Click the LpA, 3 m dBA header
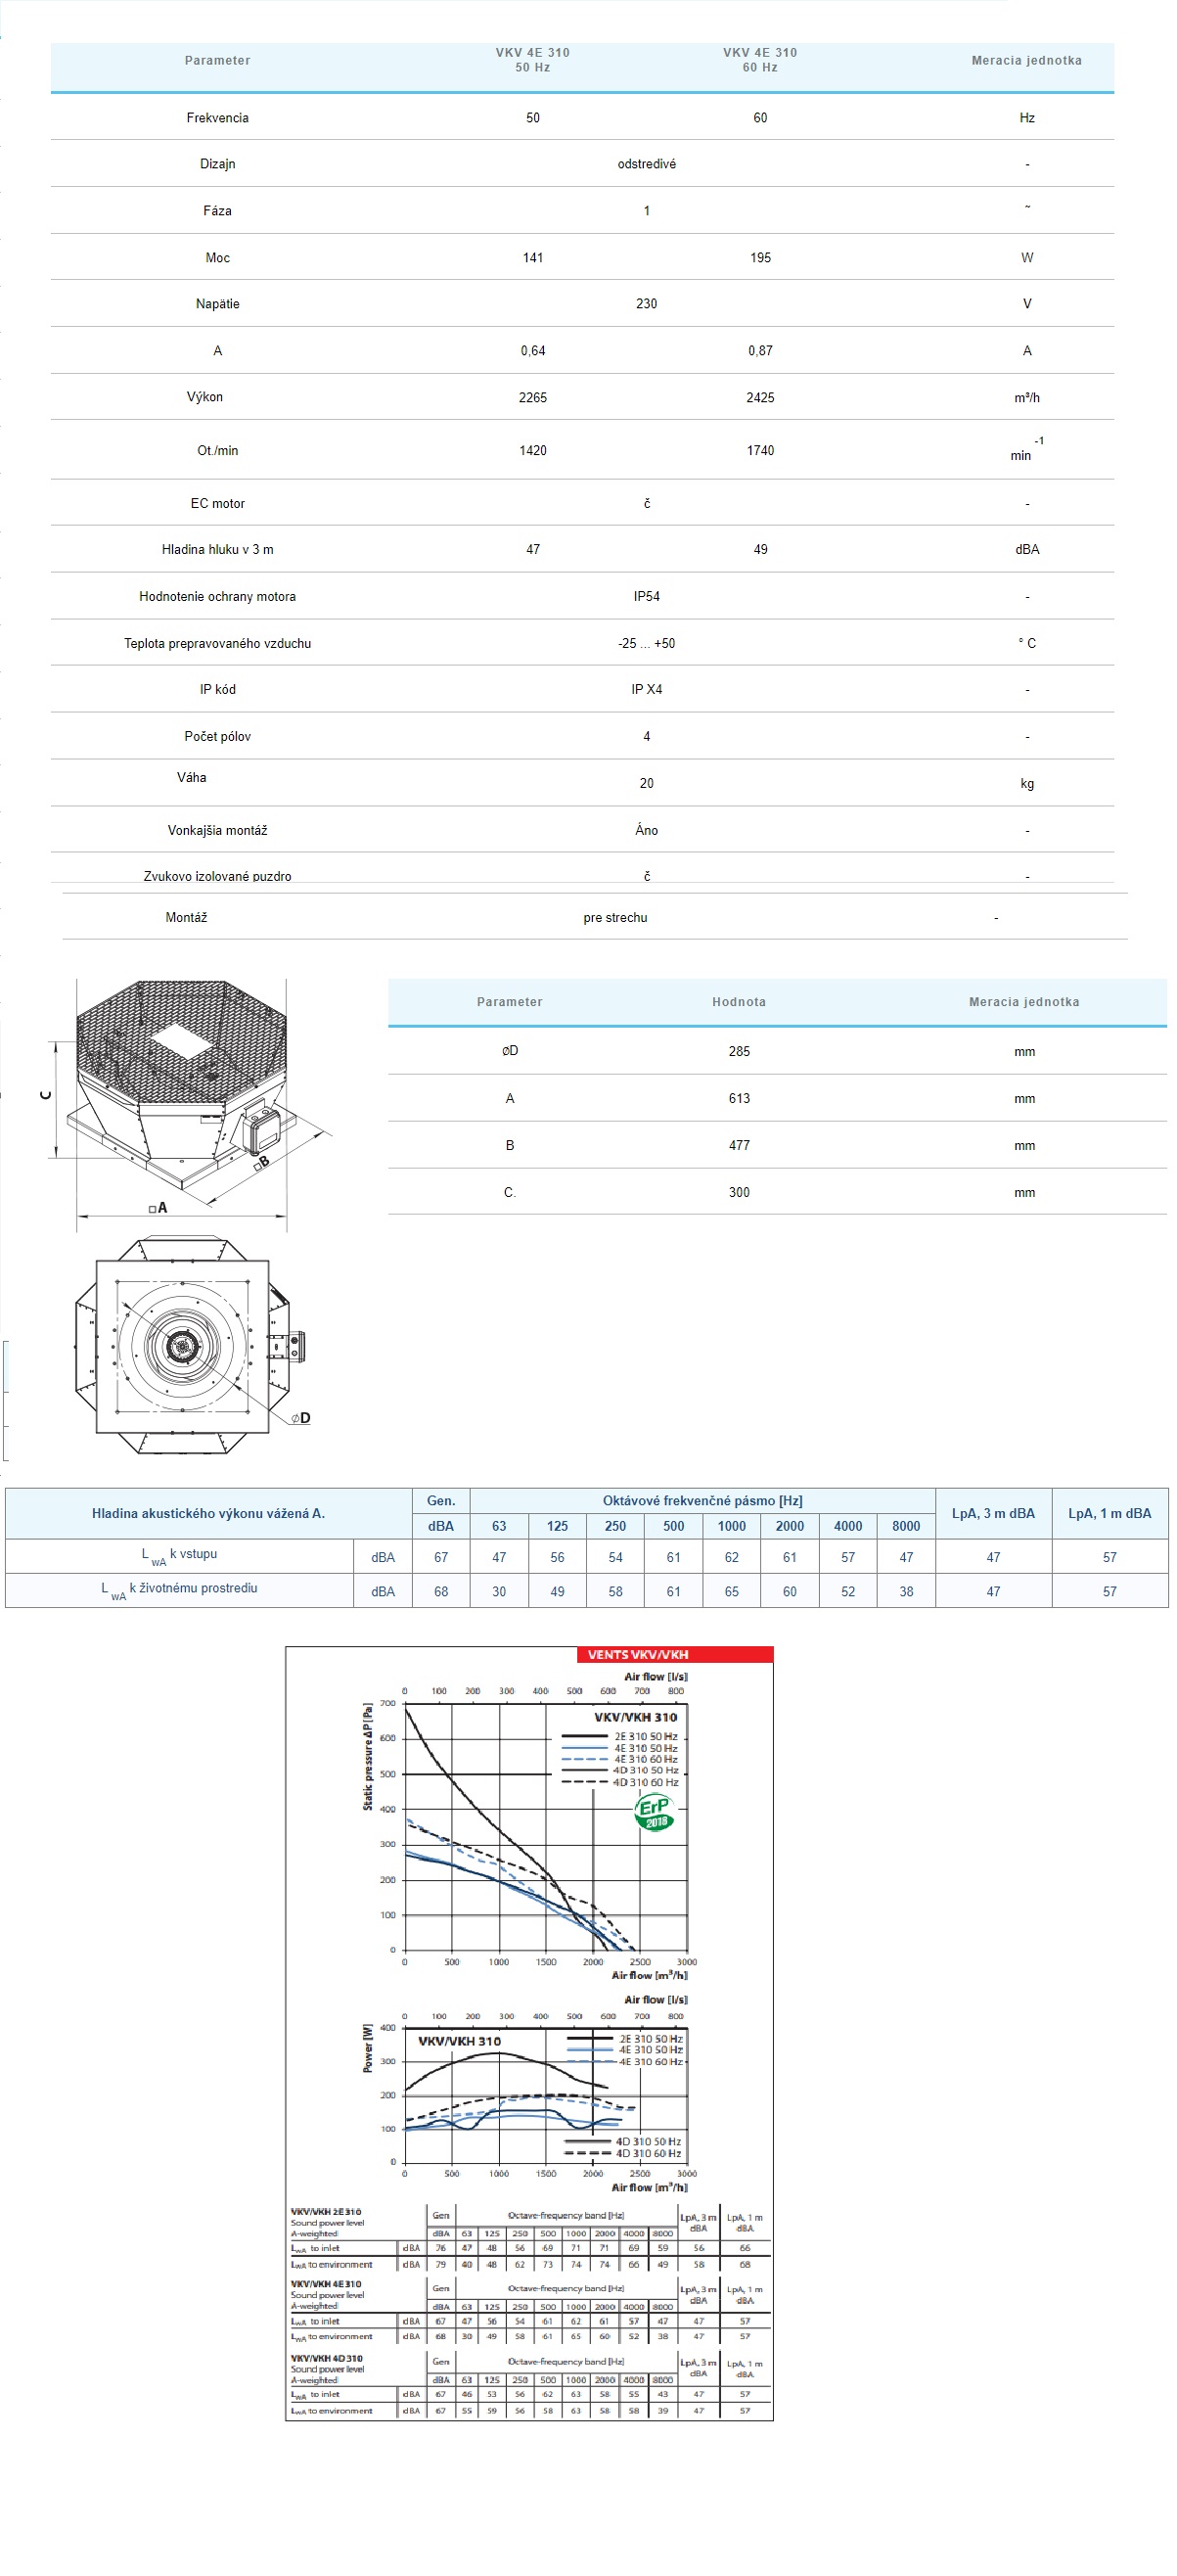 tap(993, 1513)
